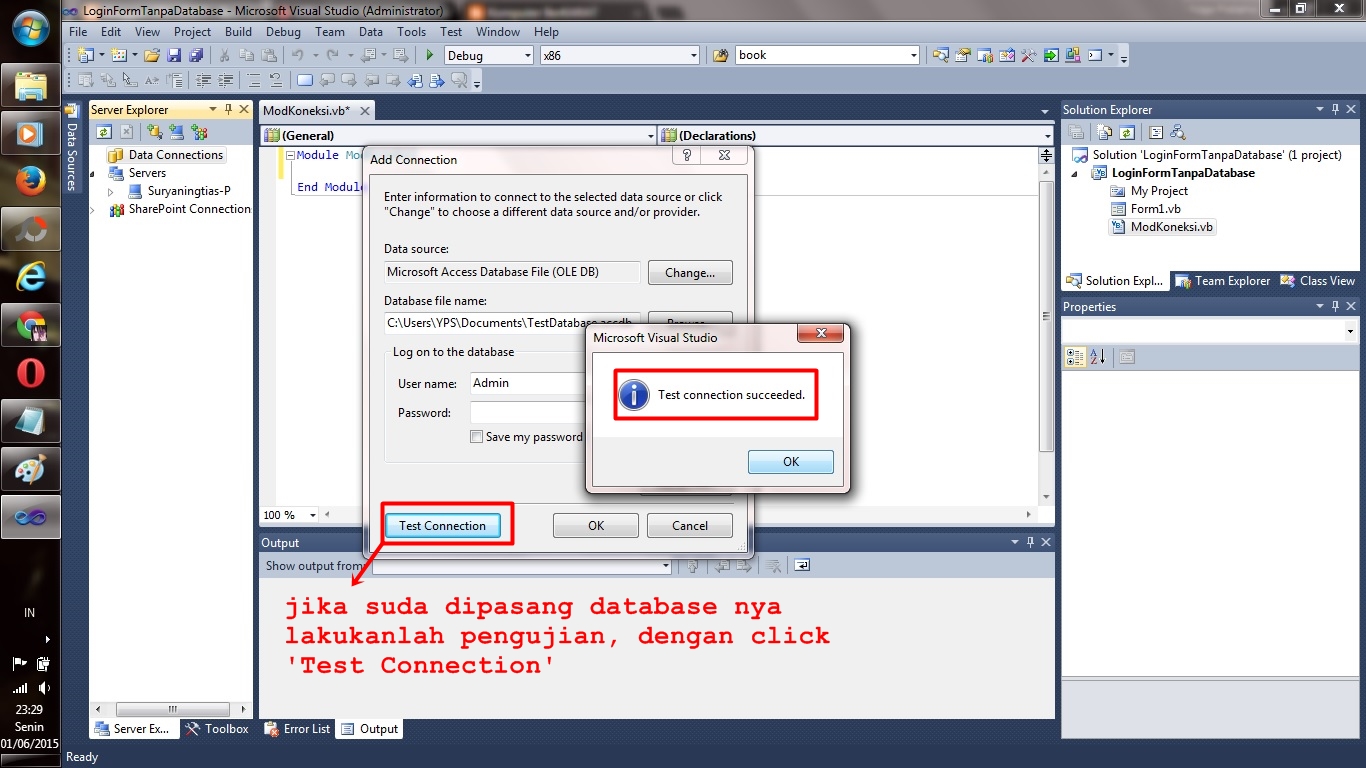Click the Add New Item toolbar icon

click(118, 56)
